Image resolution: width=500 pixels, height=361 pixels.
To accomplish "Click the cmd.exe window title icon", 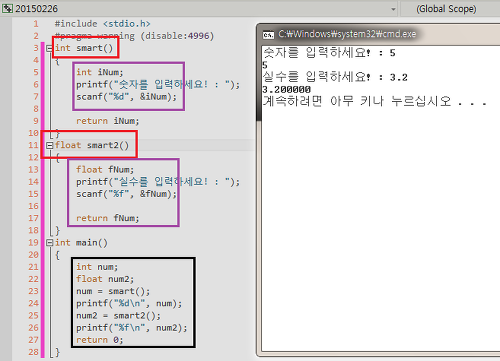I will [268, 34].
